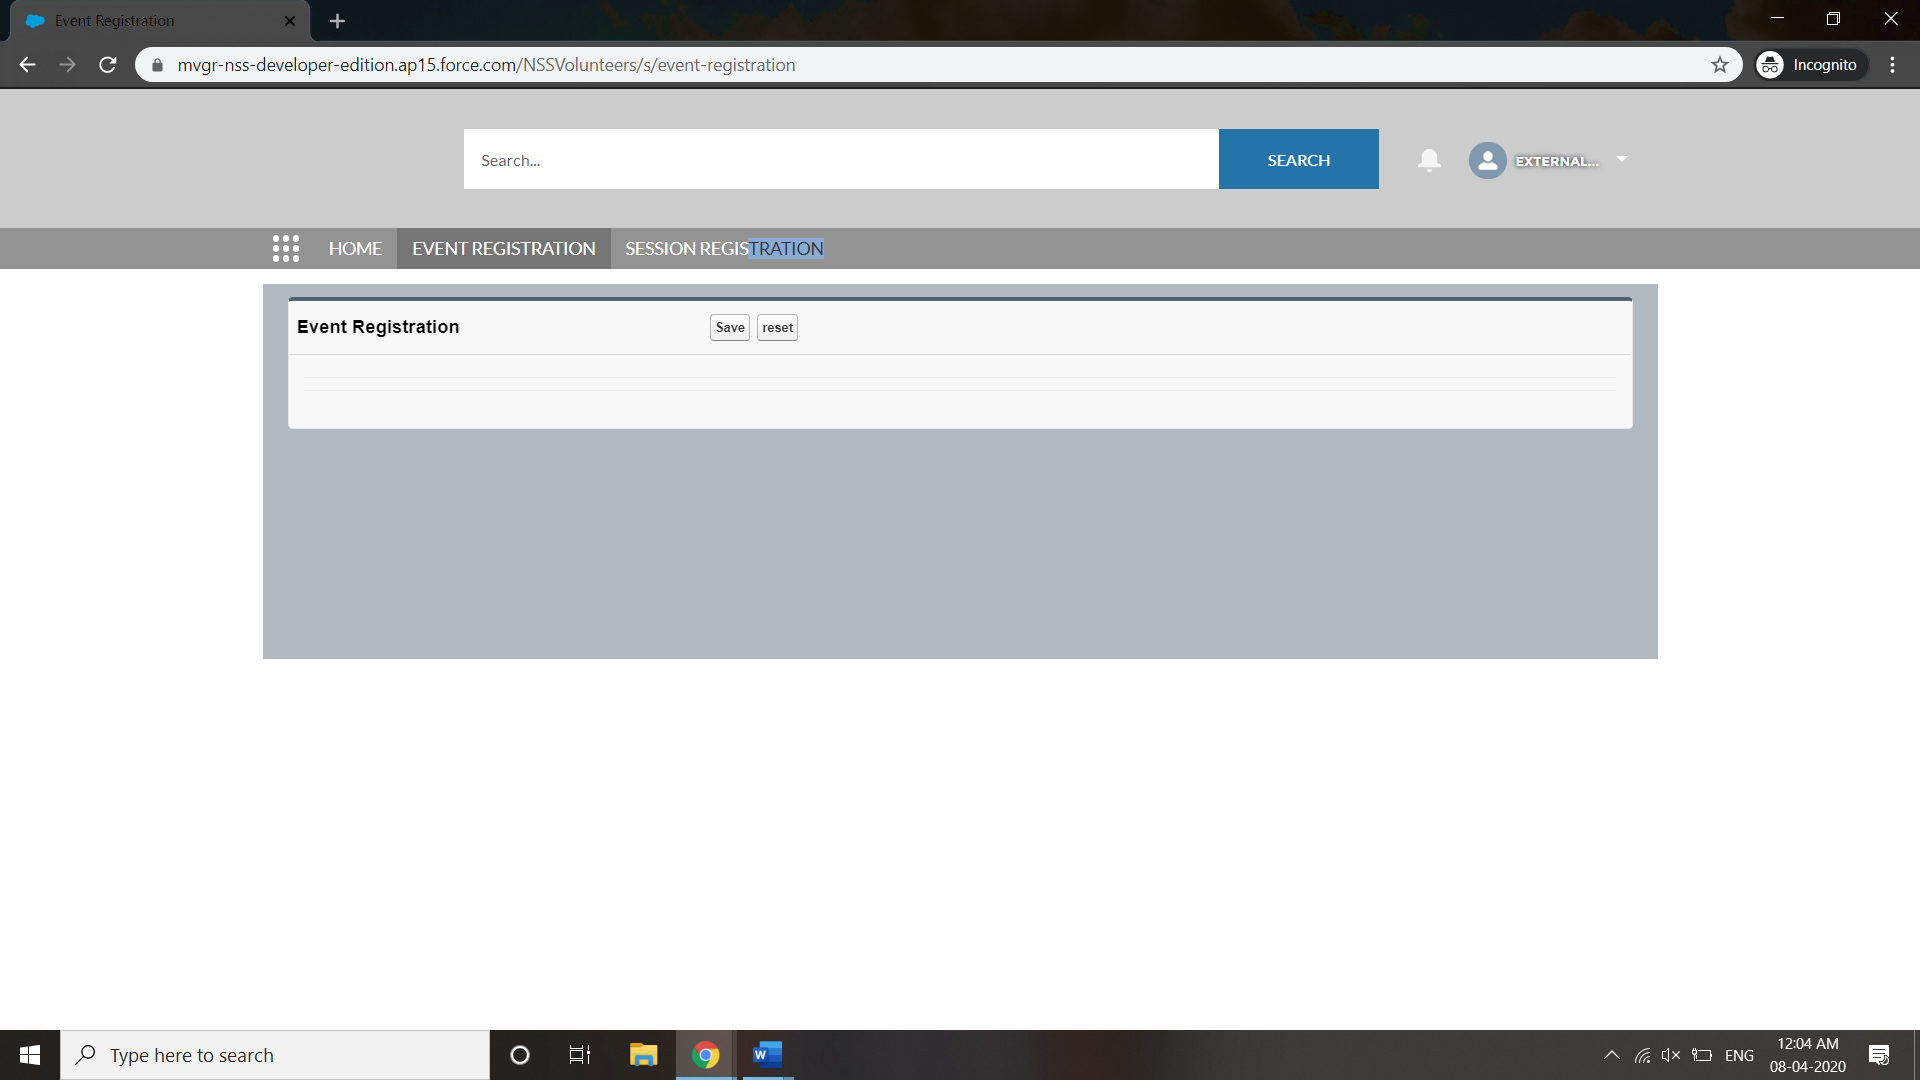Go back with the browser back arrow

click(27, 65)
